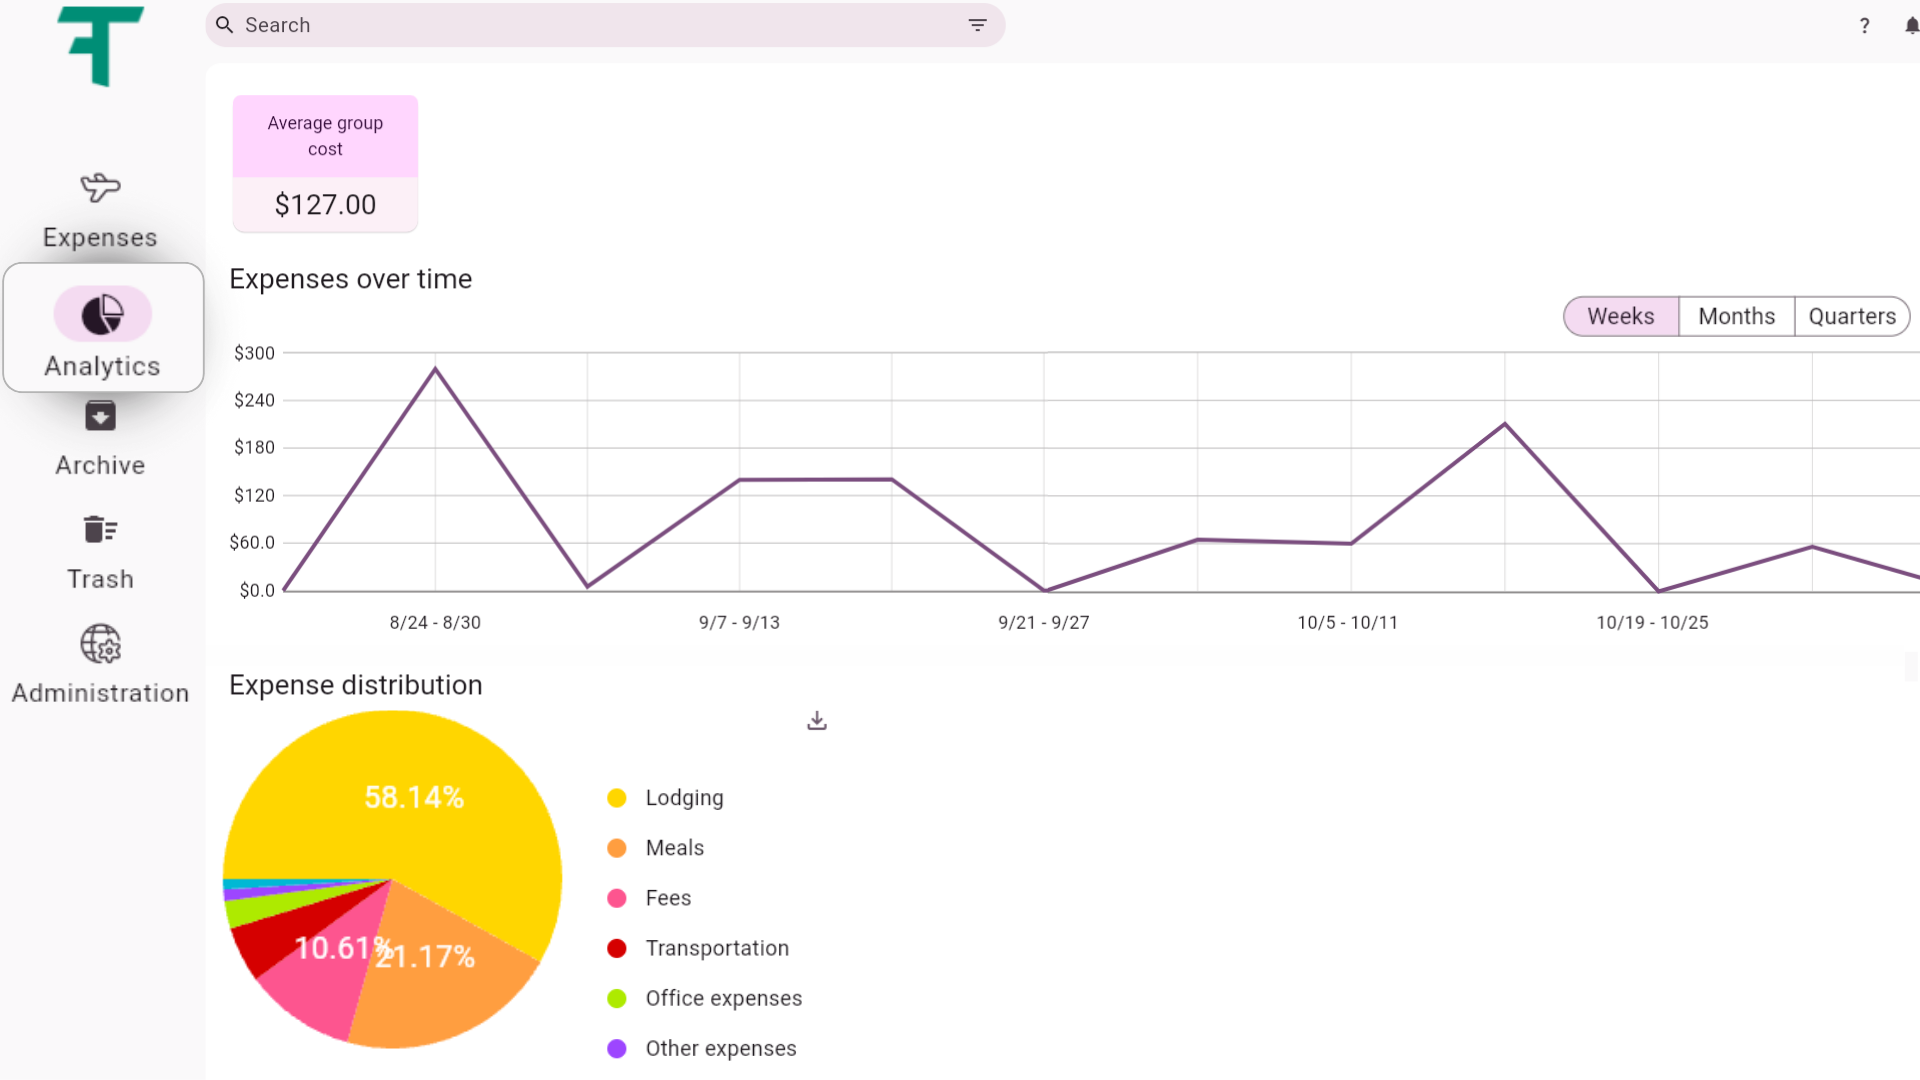Open Administration via globe gear icon
The width and height of the screenshot is (1920, 1080).
[100, 645]
